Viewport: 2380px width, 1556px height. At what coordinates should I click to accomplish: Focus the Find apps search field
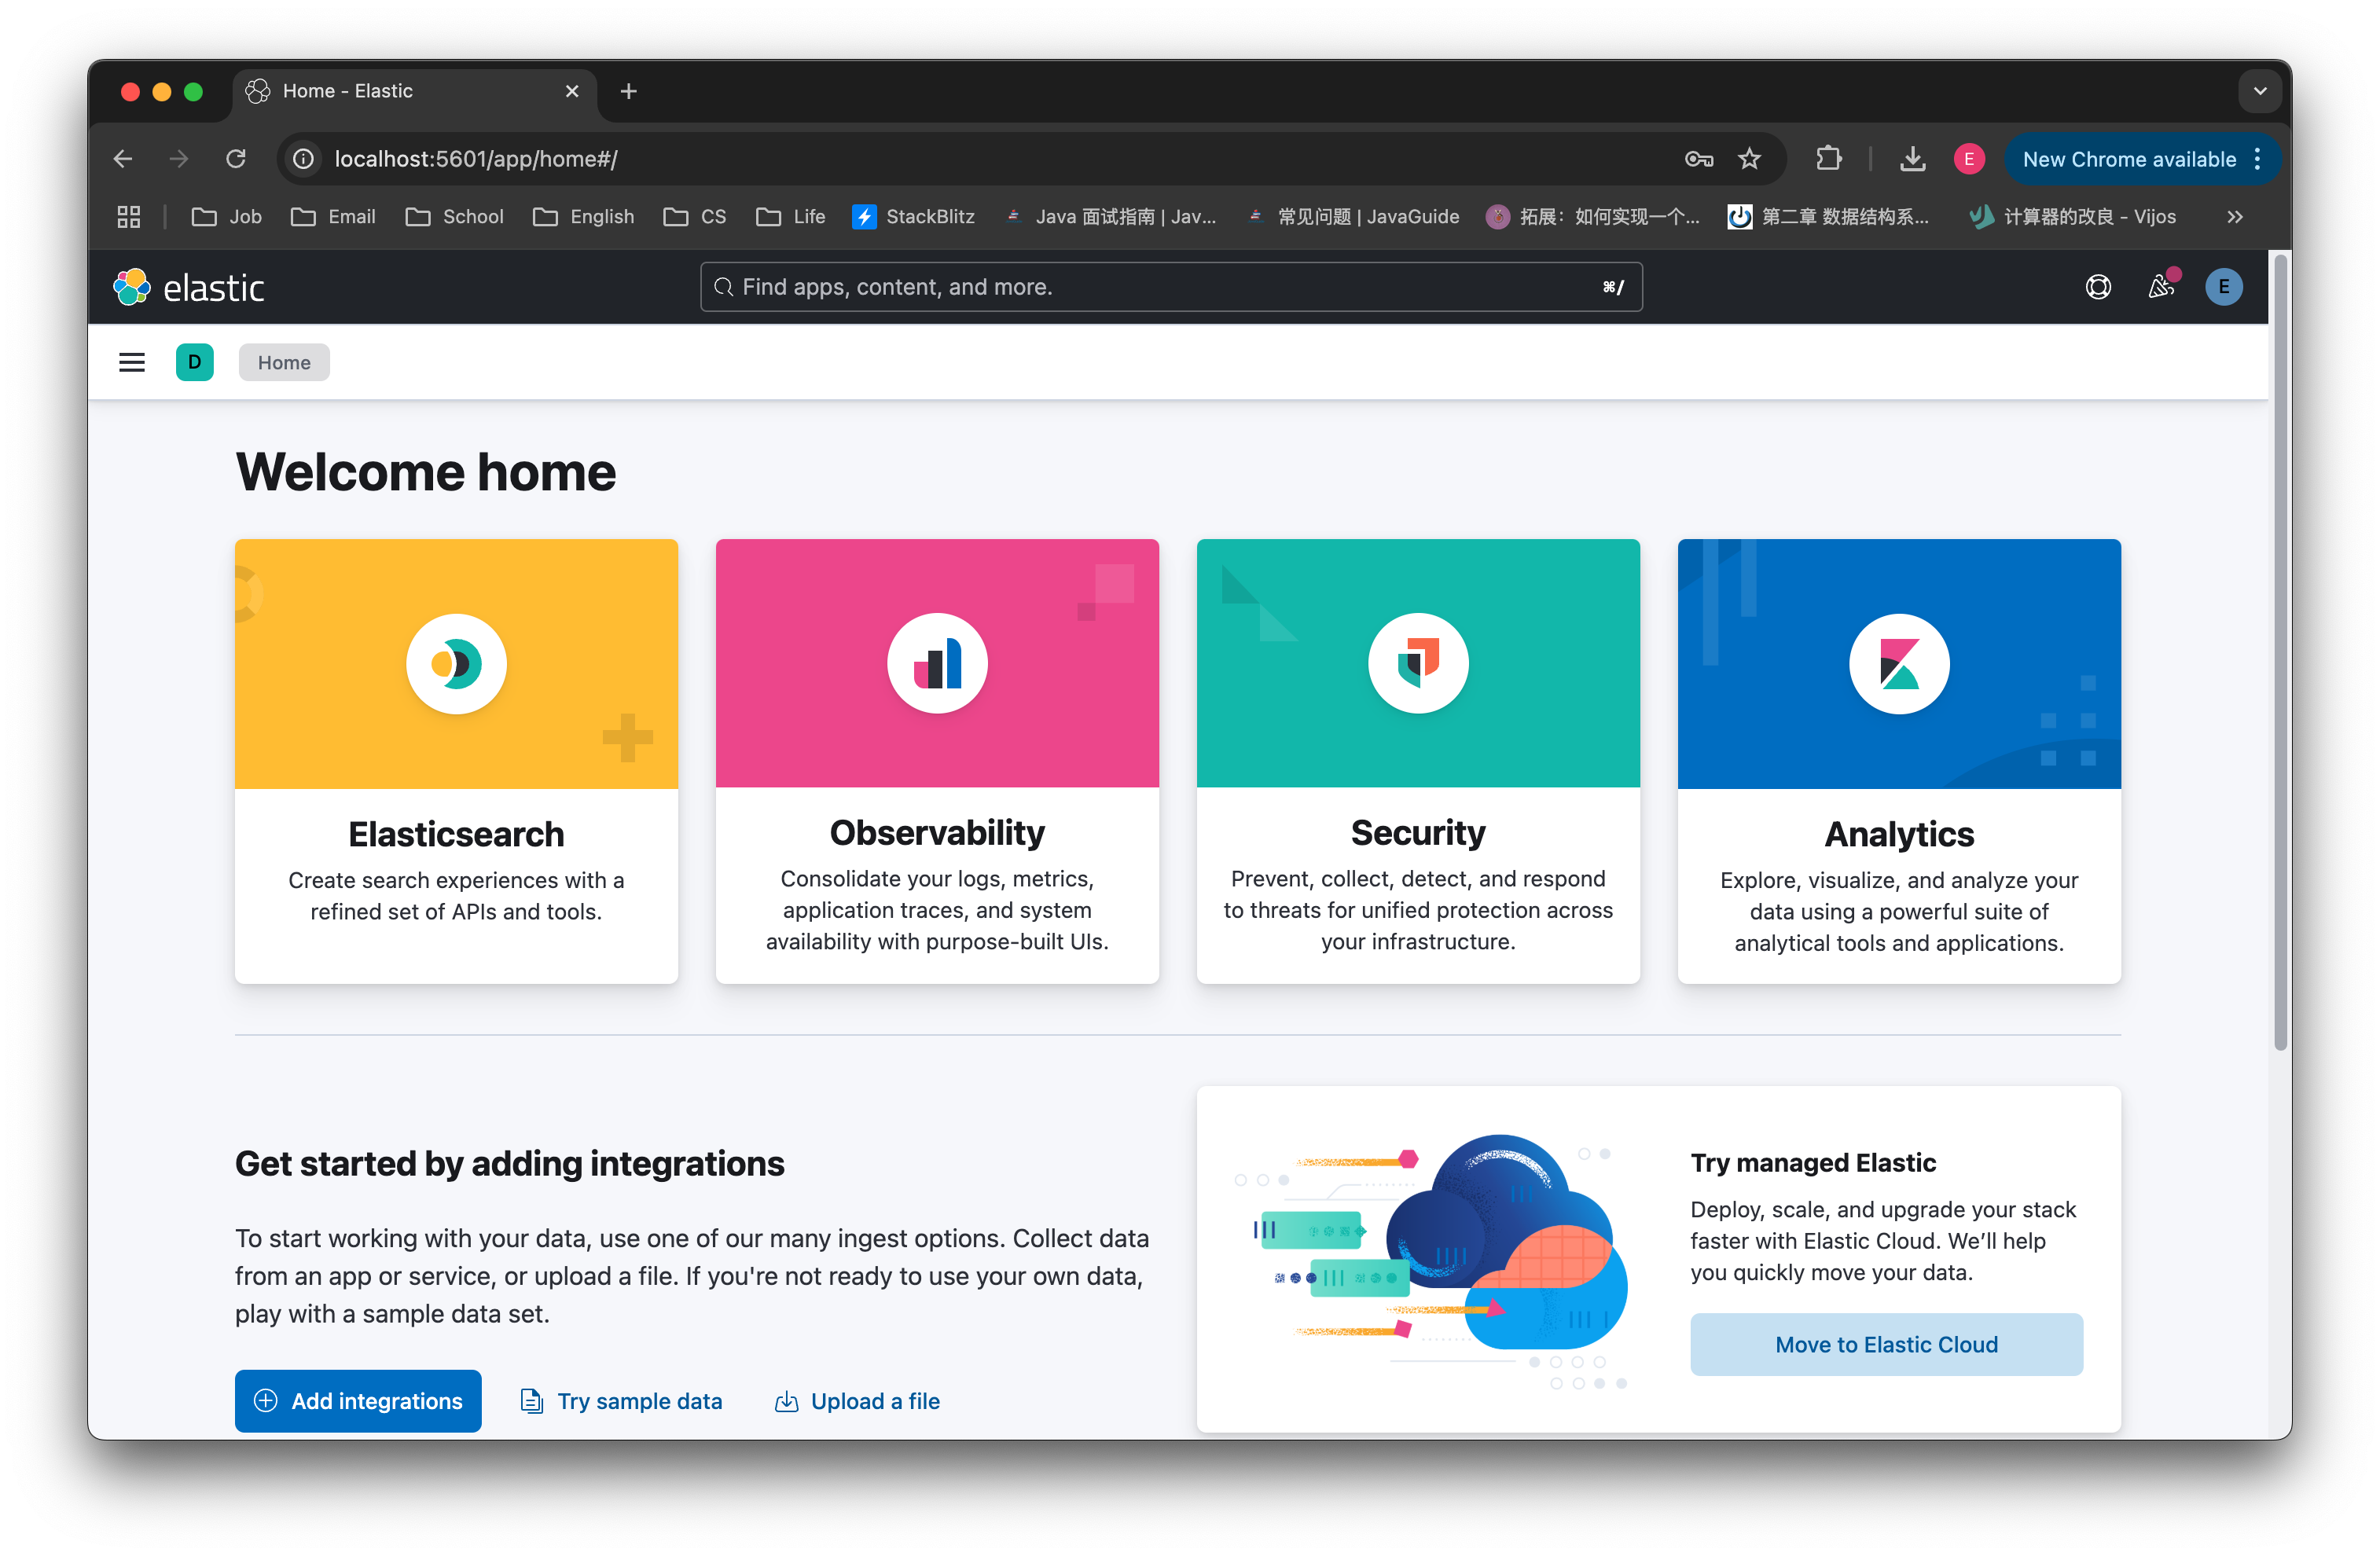pyautogui.click(x=1170, y=288)
